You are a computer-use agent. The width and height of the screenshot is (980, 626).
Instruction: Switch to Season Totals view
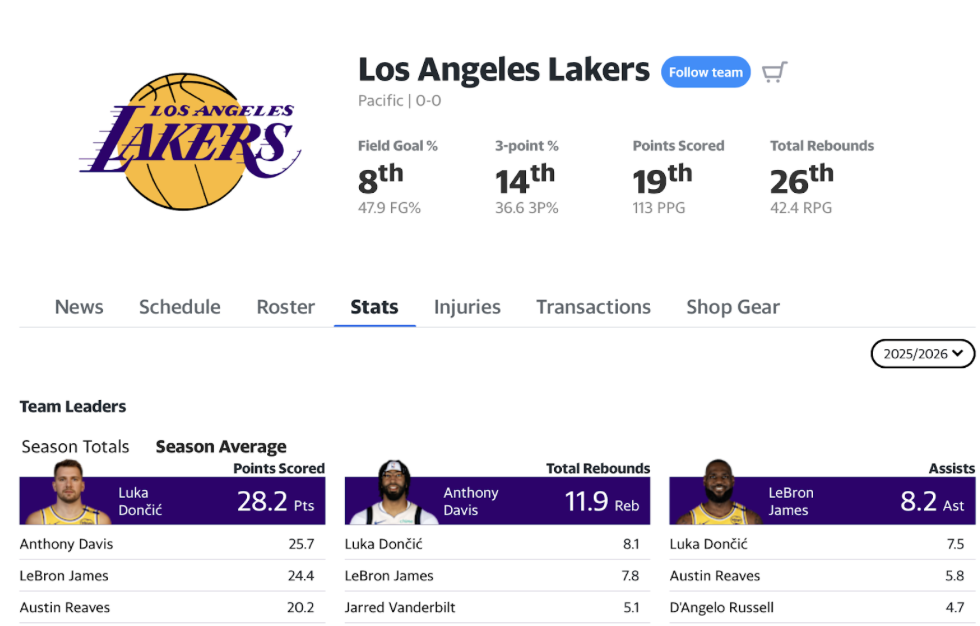(x=75, y=447)
